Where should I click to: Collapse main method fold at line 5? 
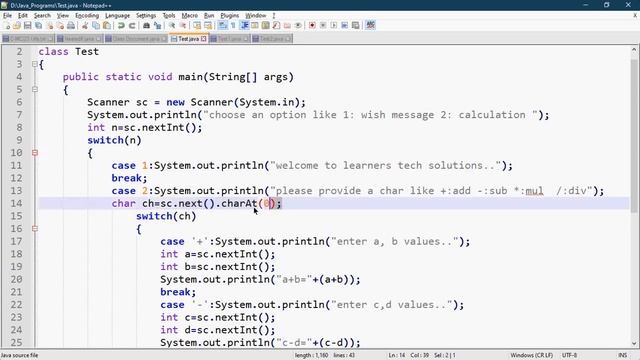35,89
